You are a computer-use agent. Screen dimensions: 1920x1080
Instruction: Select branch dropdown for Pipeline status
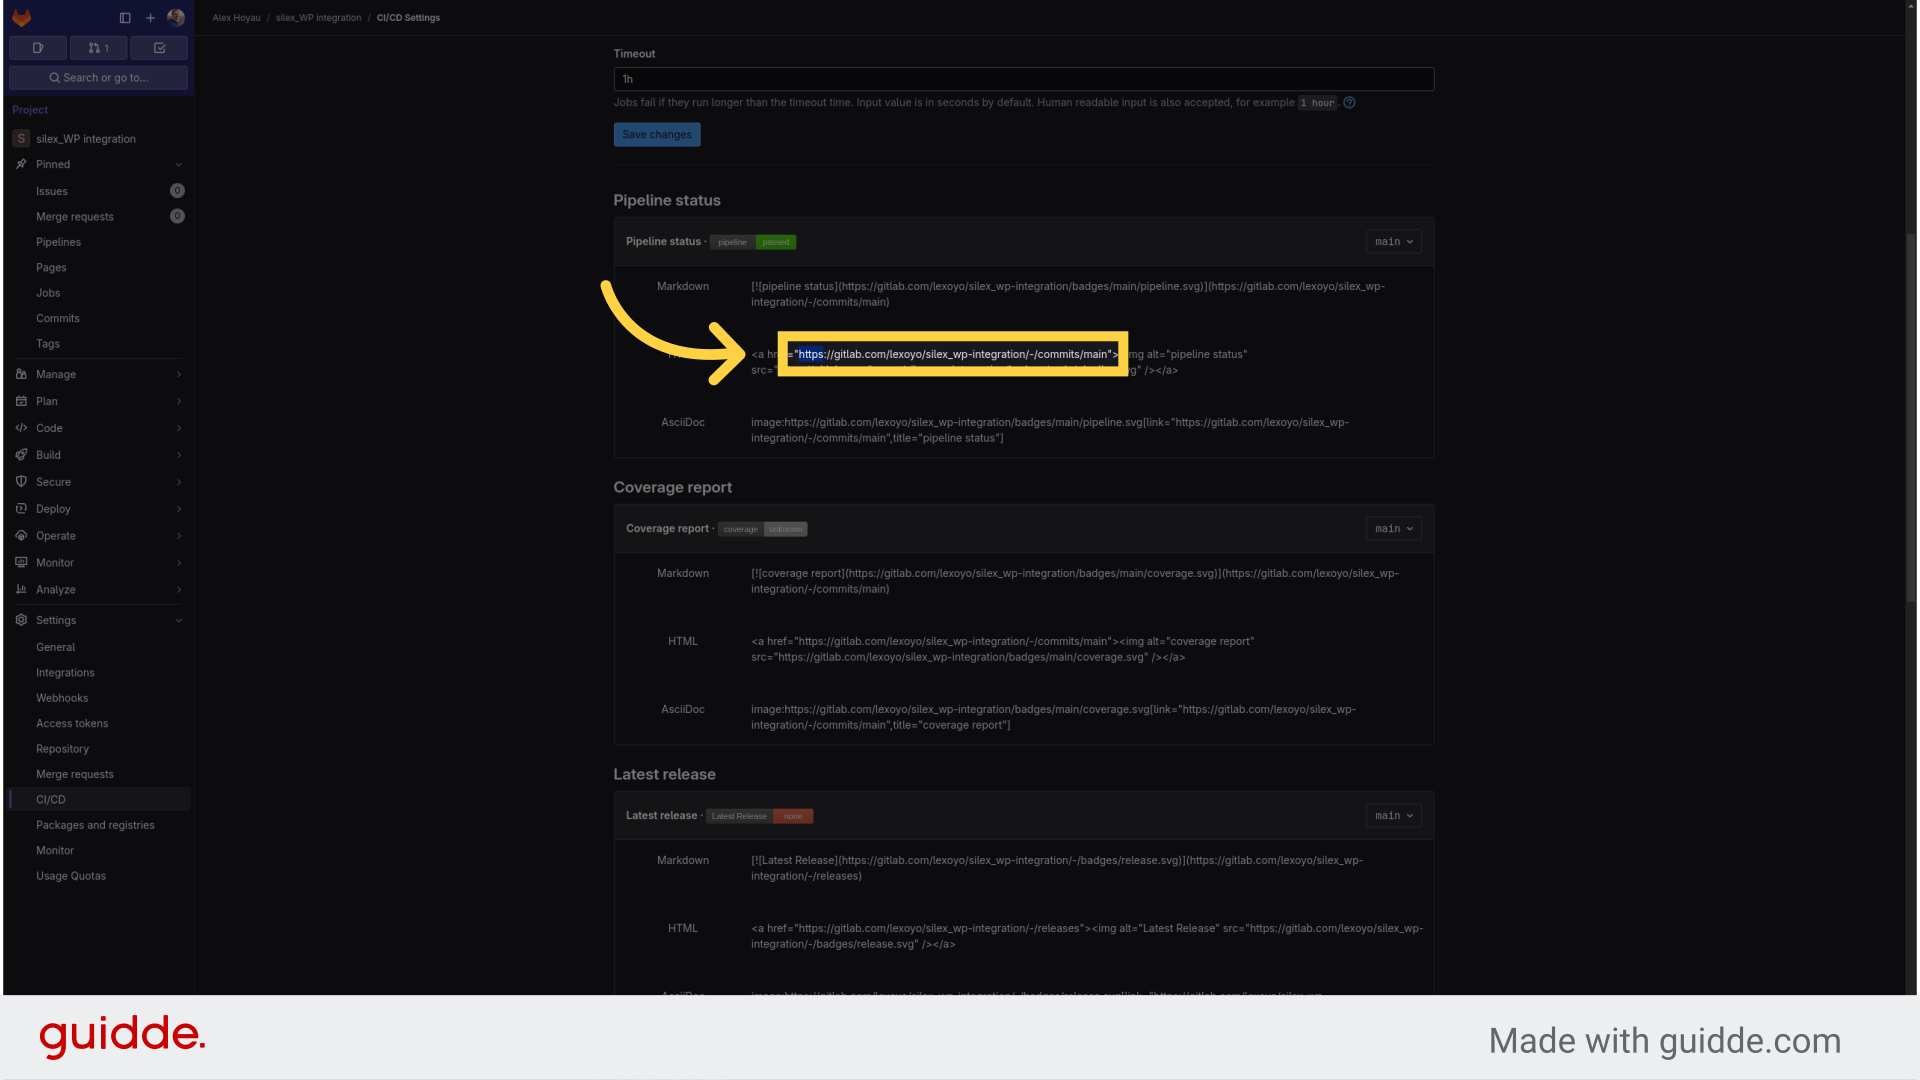1391,241
